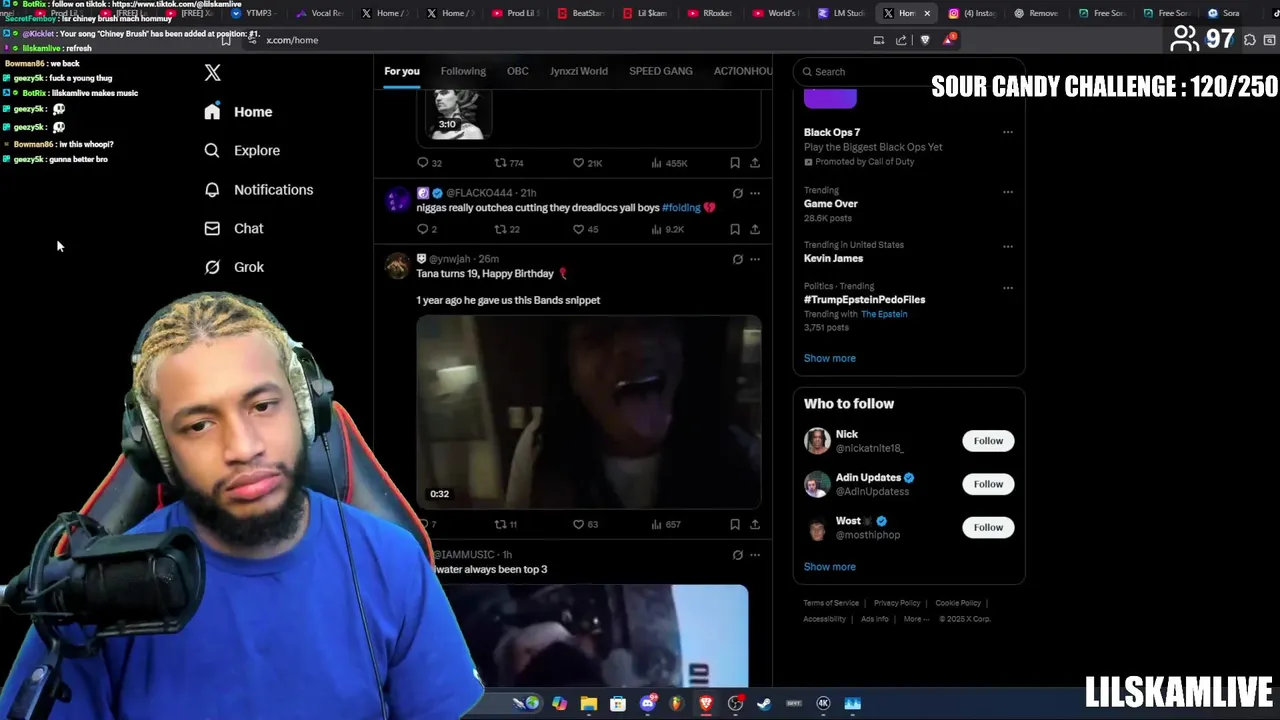Like the post with 21K likes
This screenshot has height=720, width=1280.
(x=587, y=163)
